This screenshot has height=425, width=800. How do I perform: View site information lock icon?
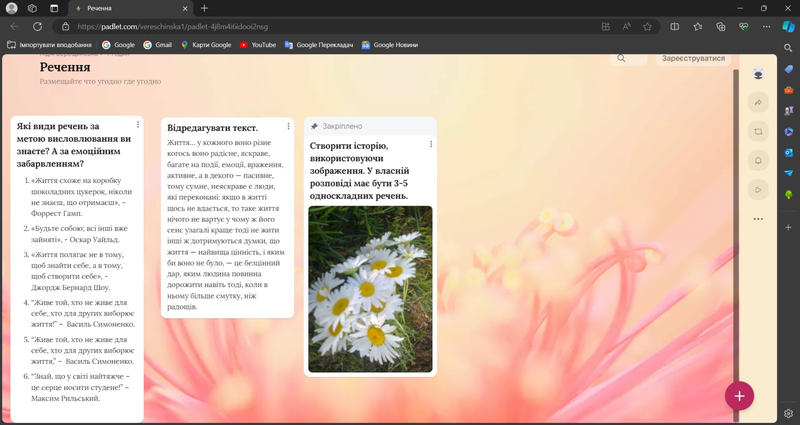[65, 27]
